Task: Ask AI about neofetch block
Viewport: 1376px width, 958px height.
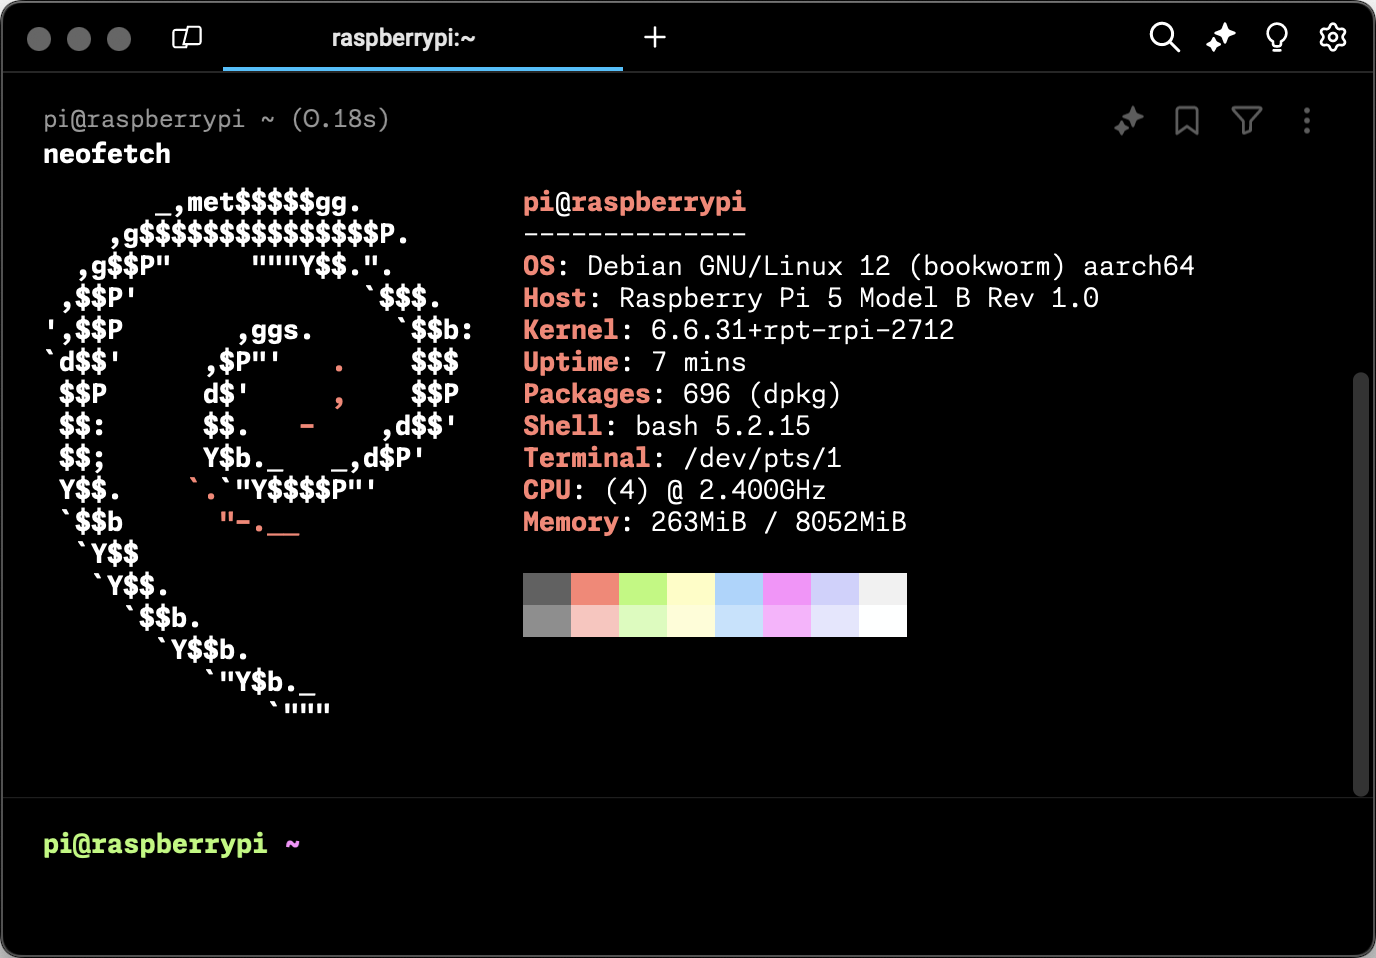Action: click(1129, 121)
